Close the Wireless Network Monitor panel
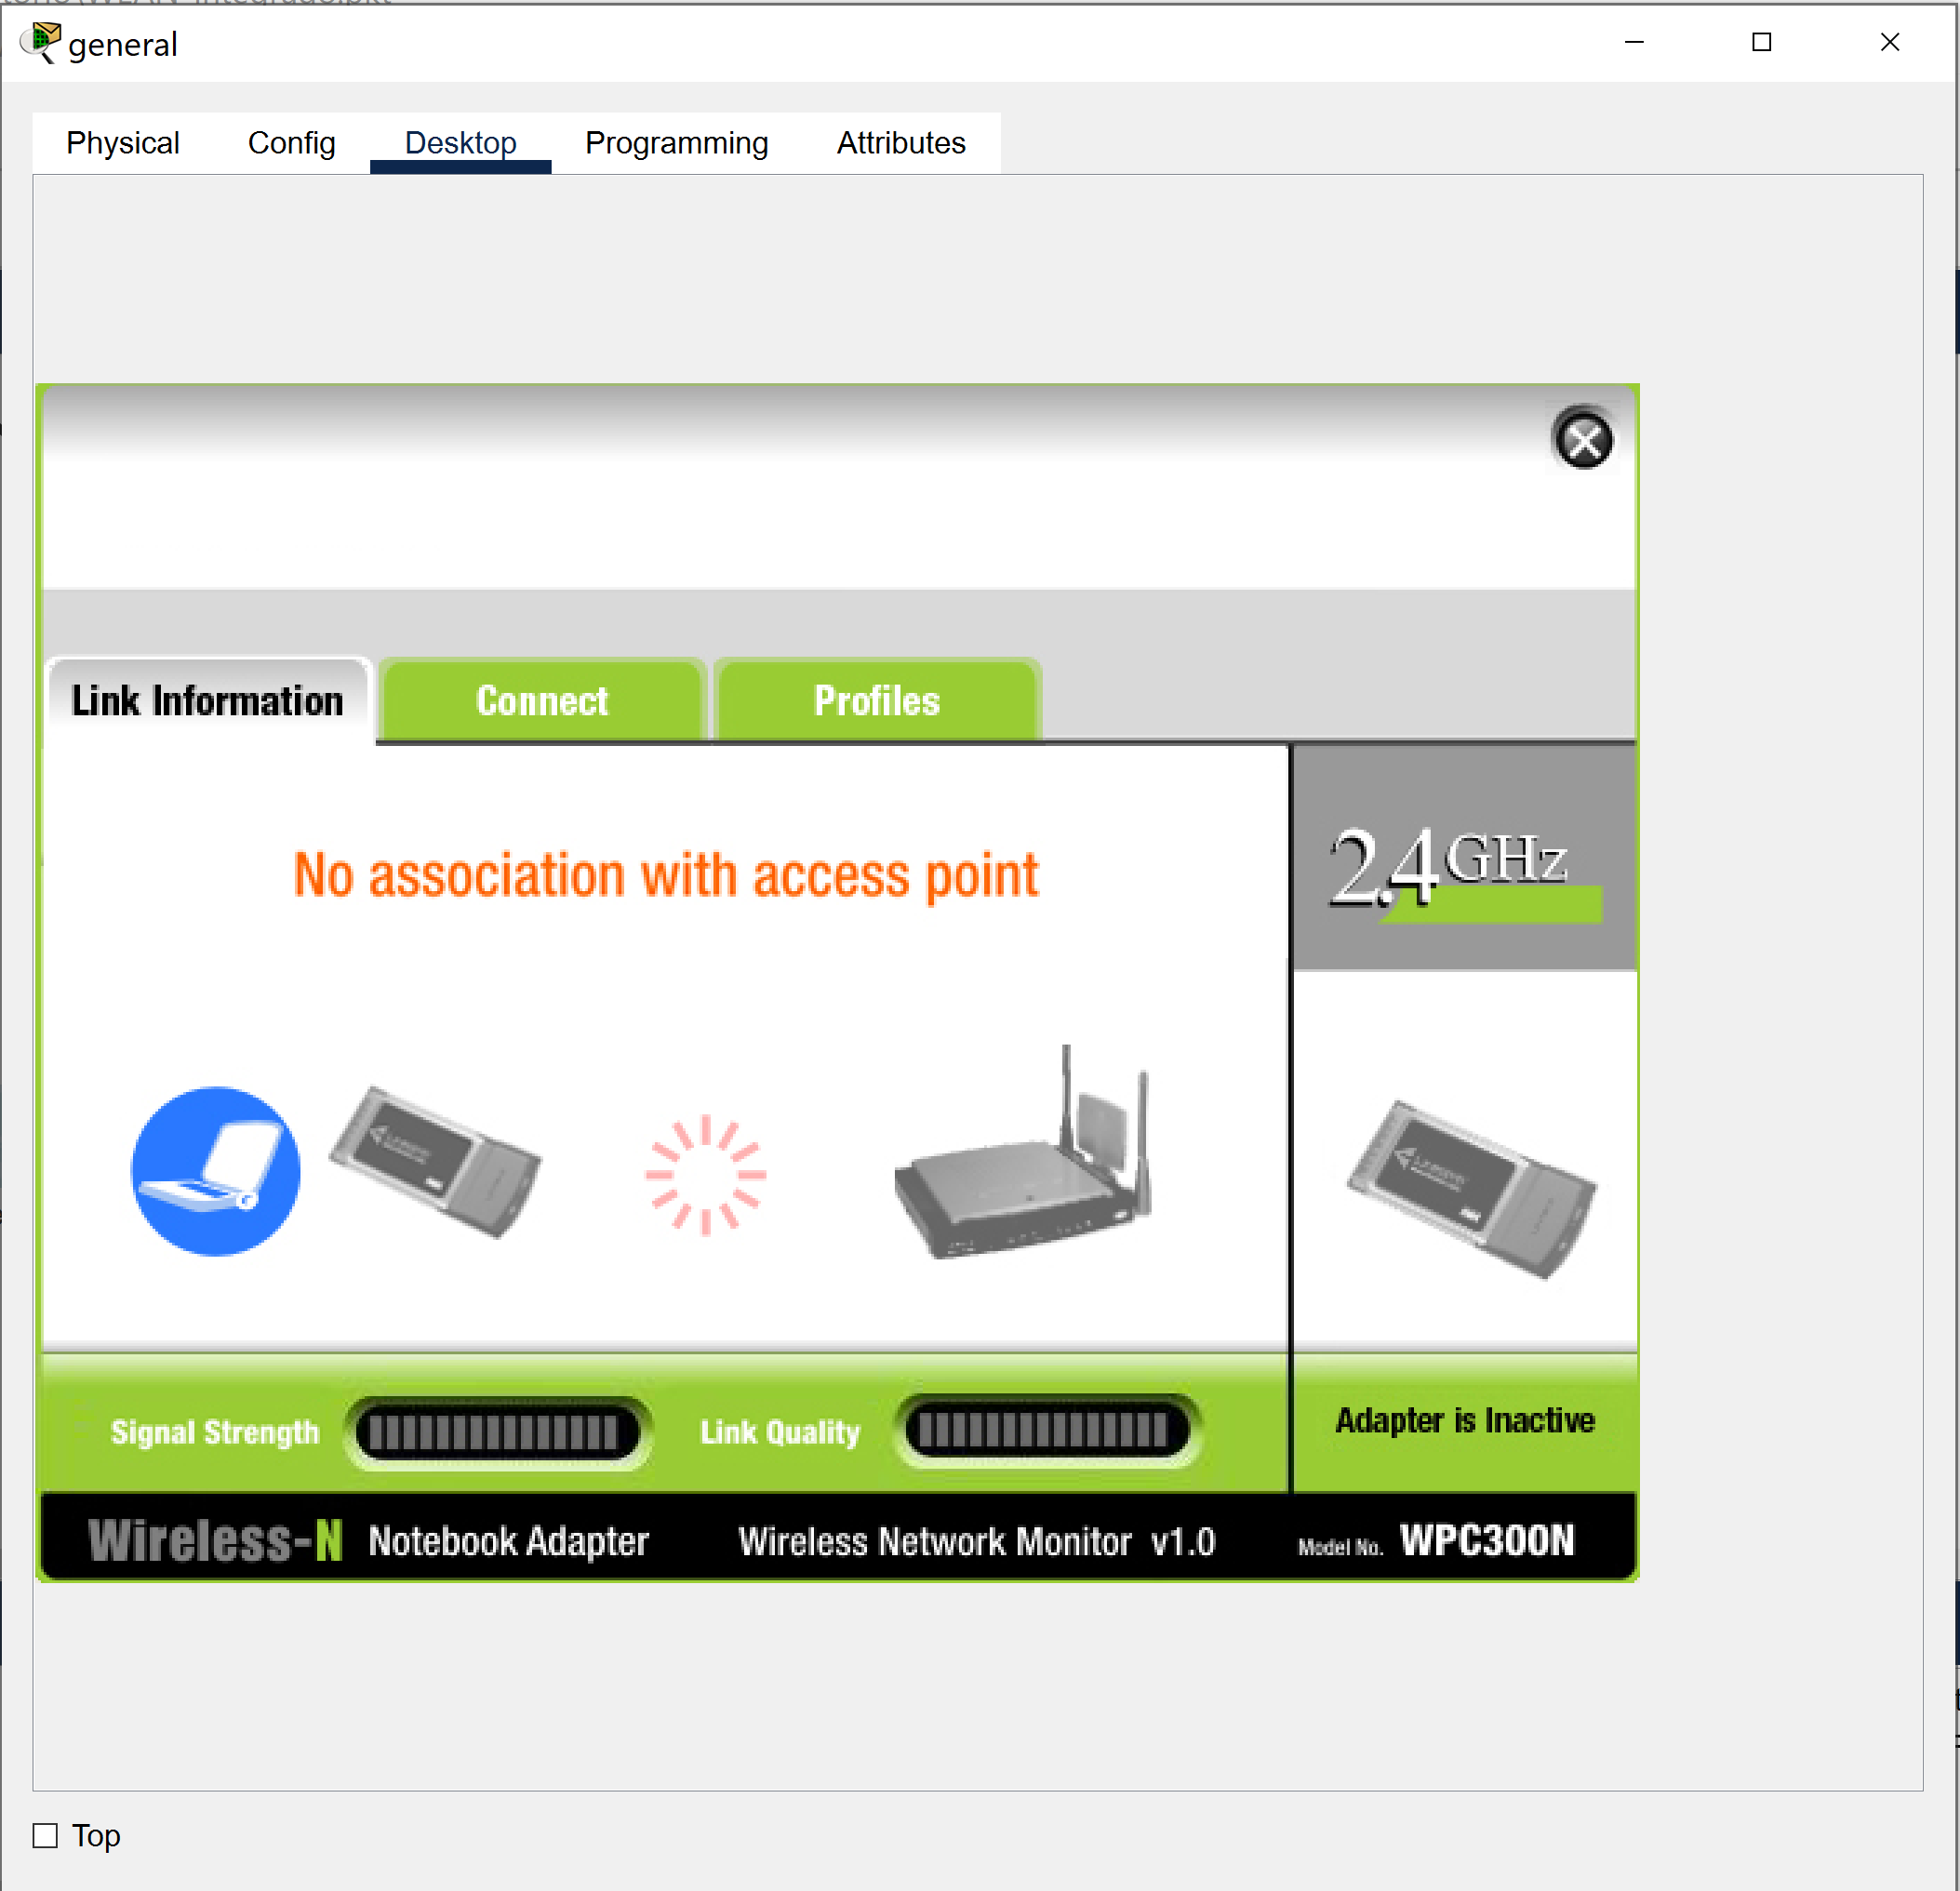Image resolution: width=1960 pixels, height=1891 pixels. click(1583, 440)
